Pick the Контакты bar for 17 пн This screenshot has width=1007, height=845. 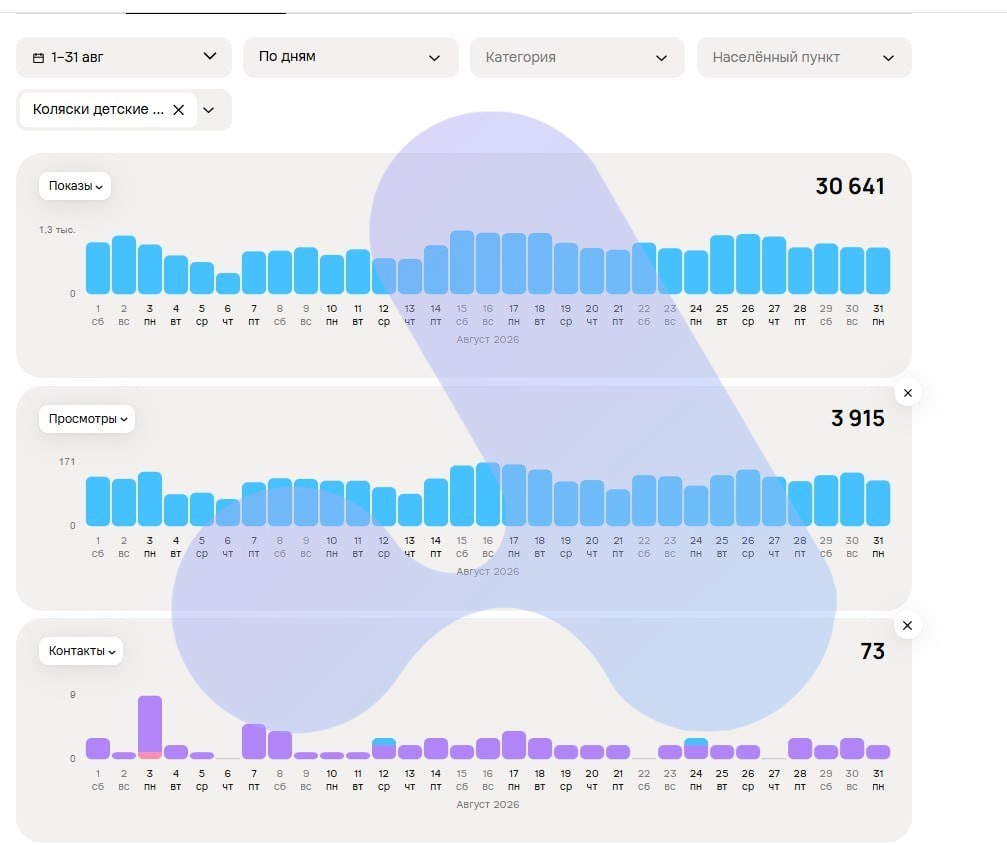tap(514, 745)
